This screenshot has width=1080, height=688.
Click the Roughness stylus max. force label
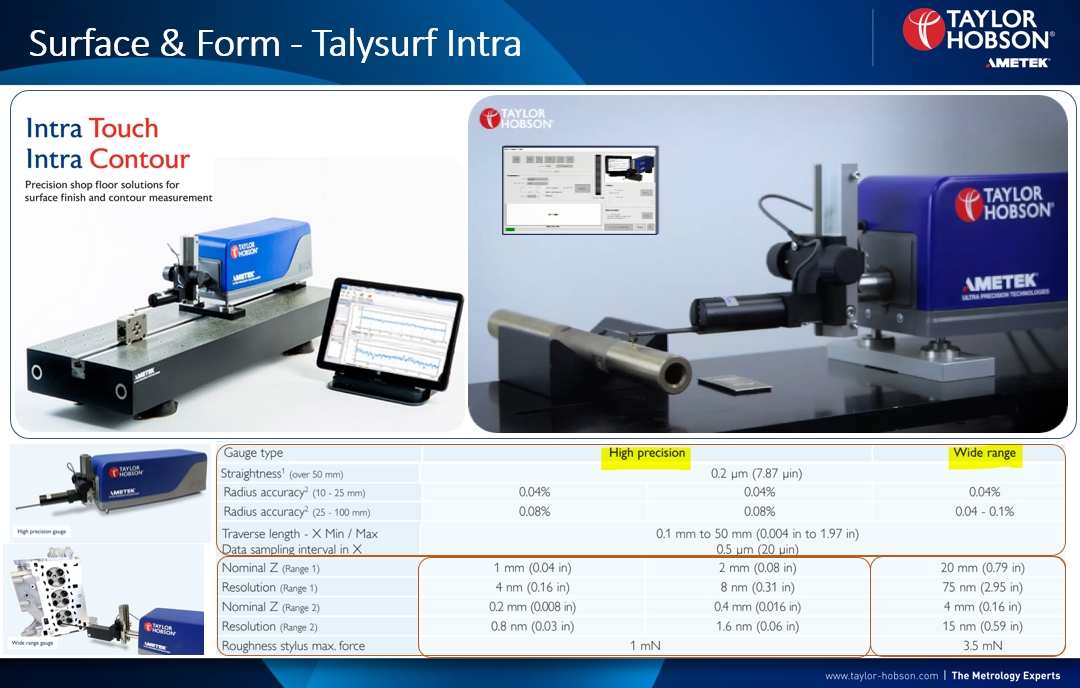pyautogui.click(x=293, y=646)
